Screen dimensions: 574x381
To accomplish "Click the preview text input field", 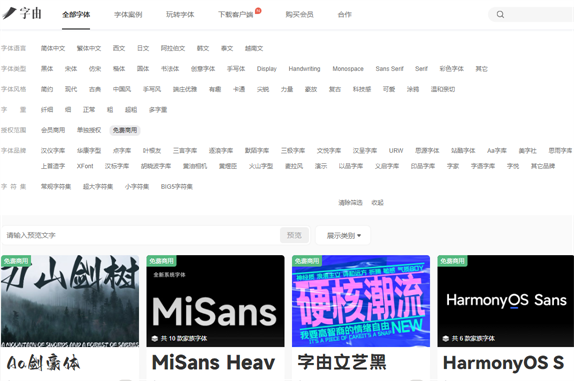I will click(141, 235).
